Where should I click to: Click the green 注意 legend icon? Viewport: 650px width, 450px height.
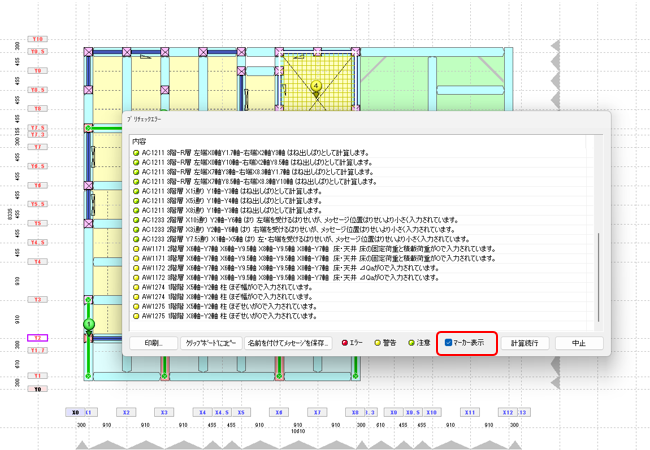[x=411, y=343]
